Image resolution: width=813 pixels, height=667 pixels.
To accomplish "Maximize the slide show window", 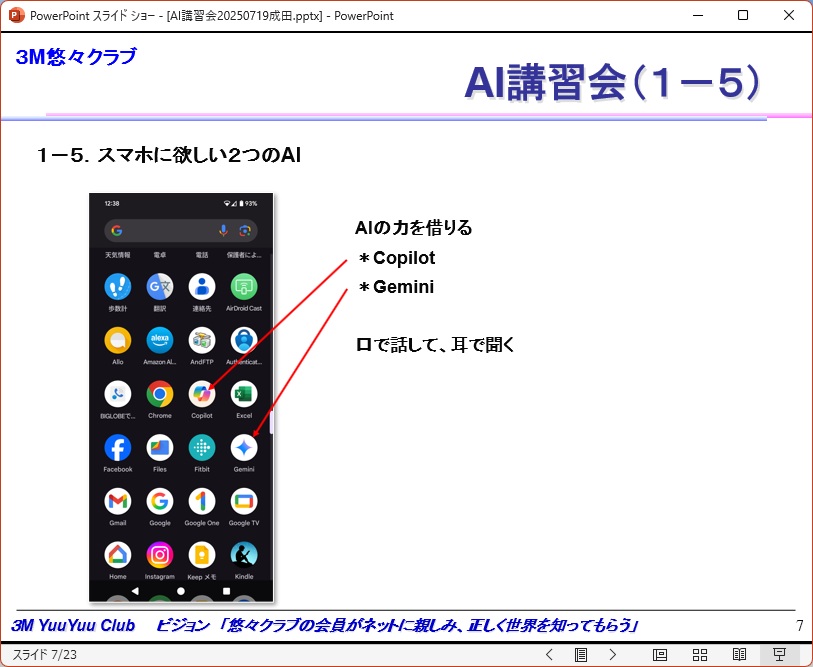I will coord(743,15).
